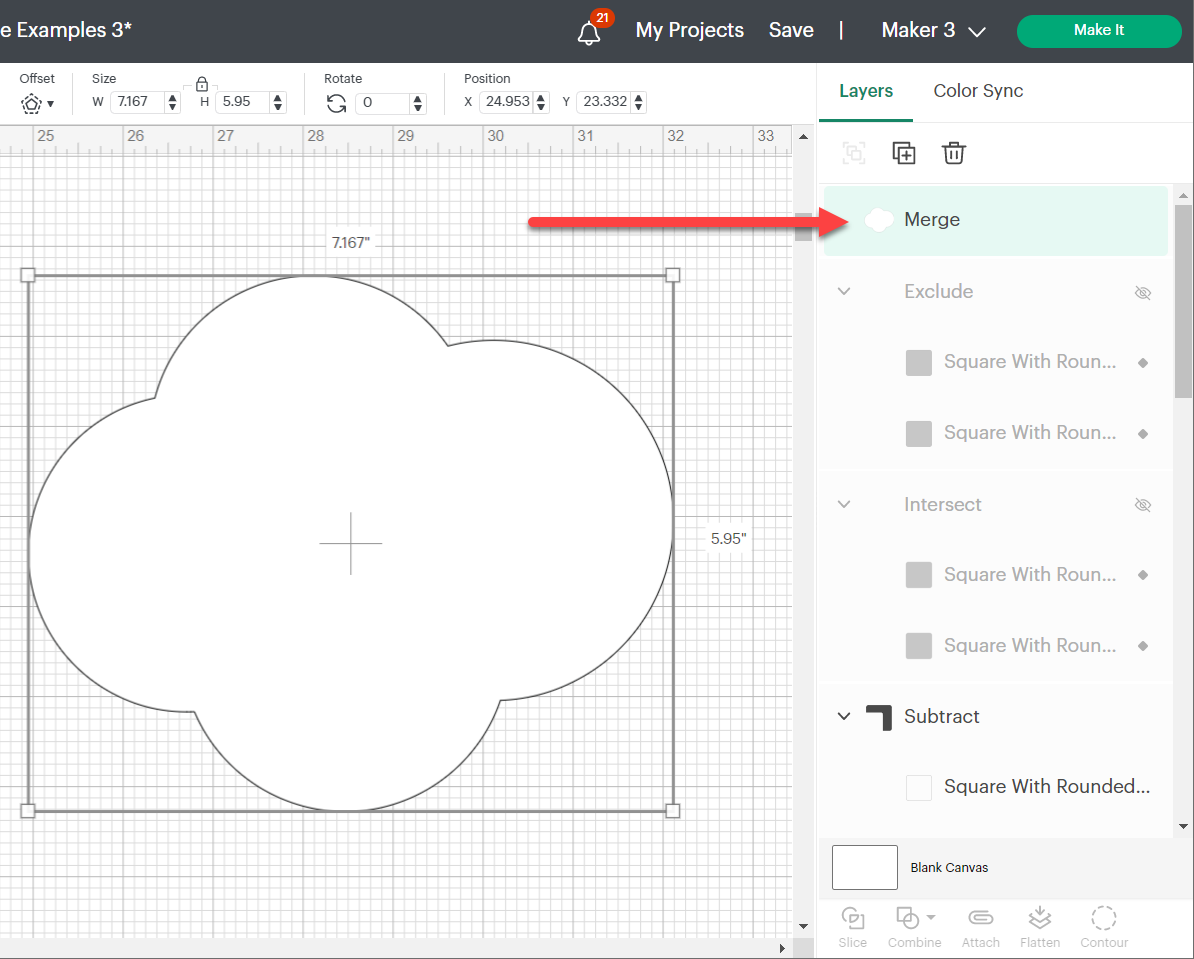This screenshot has width=1194, height=959.
Task: Show the hidden Exclude layer
Action: 1143,292
